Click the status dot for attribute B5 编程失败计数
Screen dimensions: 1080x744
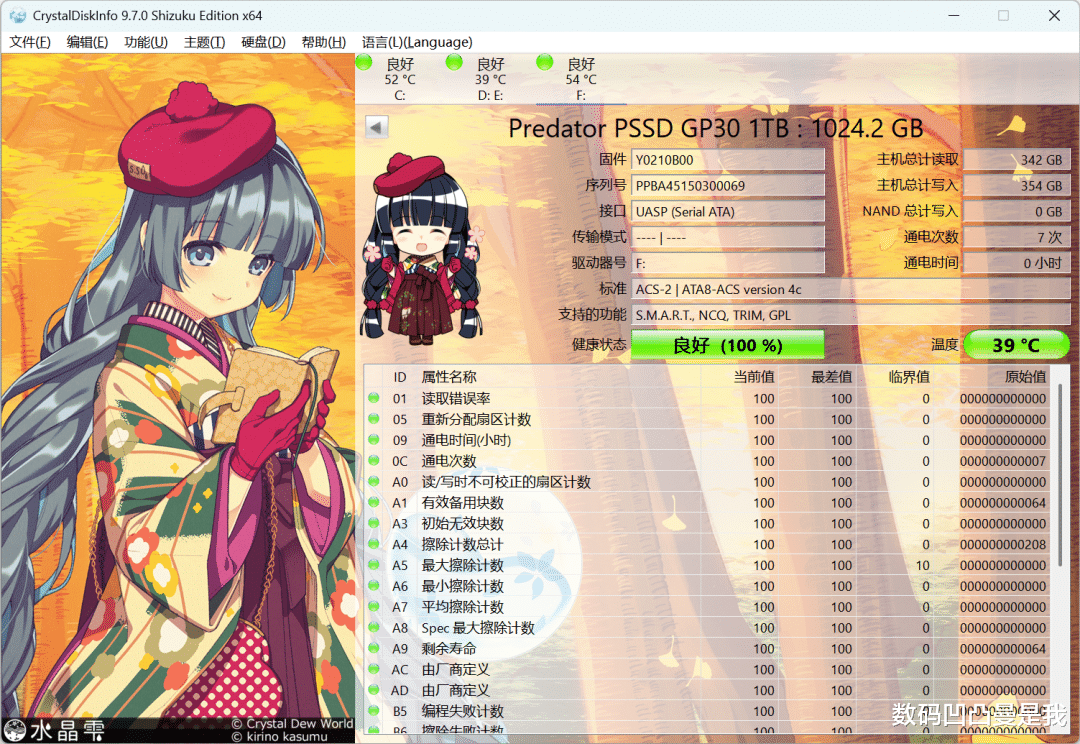374,710
